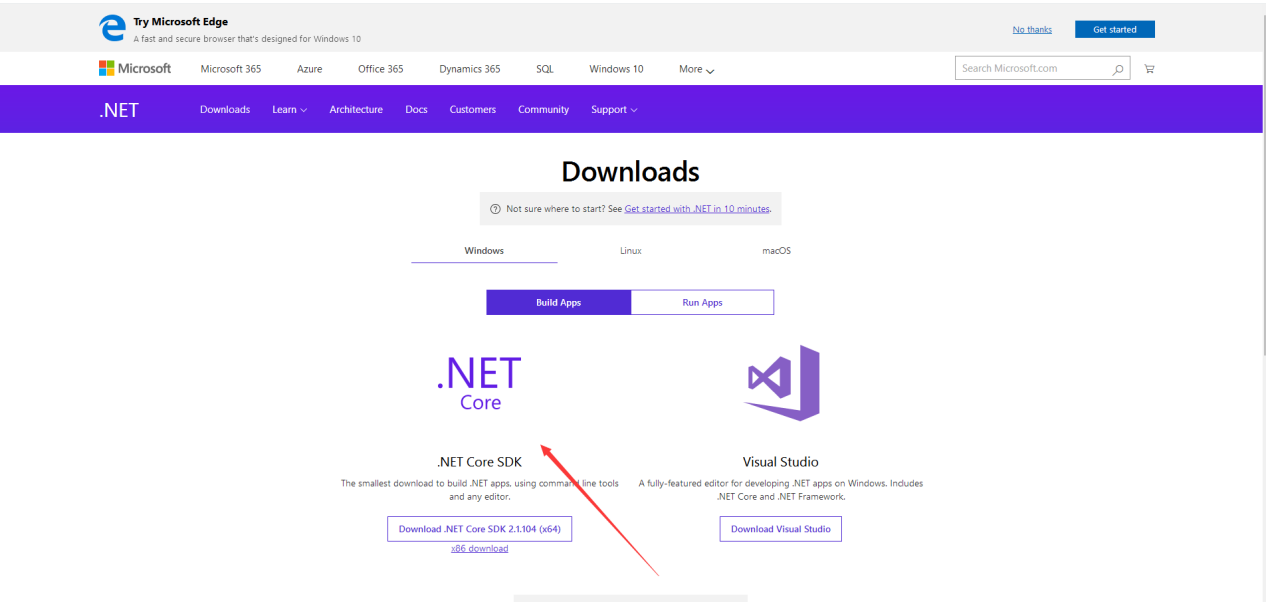
Task: Expand the More menu in Microsoft header
Action: pyautogui.click(x=696, y=69)
